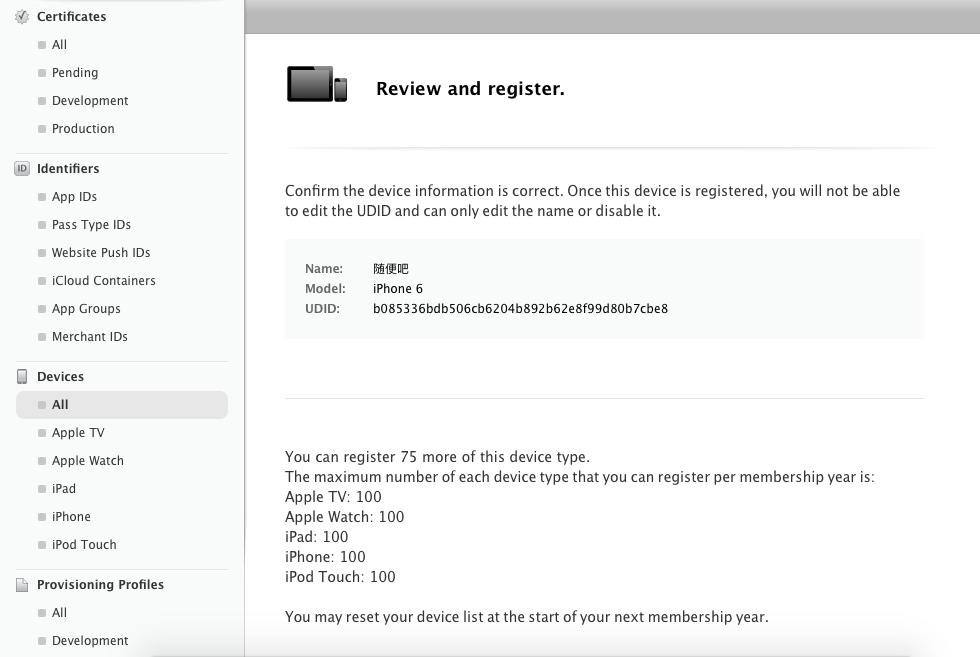The width and height of the screenshot is (980, 657).
Task: Open Development under Provisioning Profiles
Action: tap(90, 641)
